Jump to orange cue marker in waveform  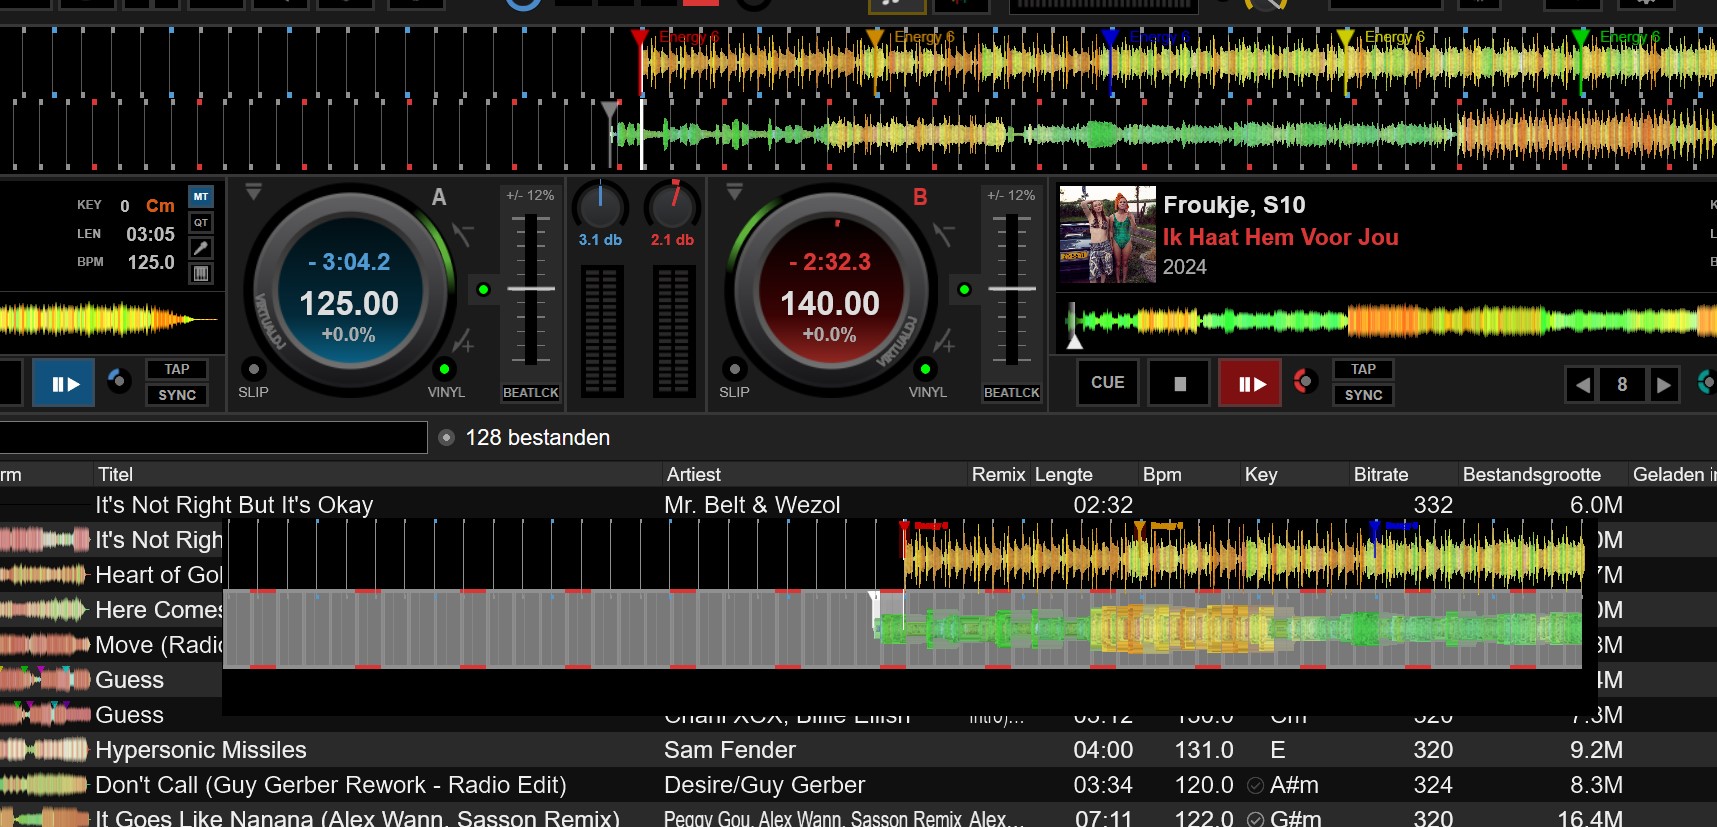point(875,38)
